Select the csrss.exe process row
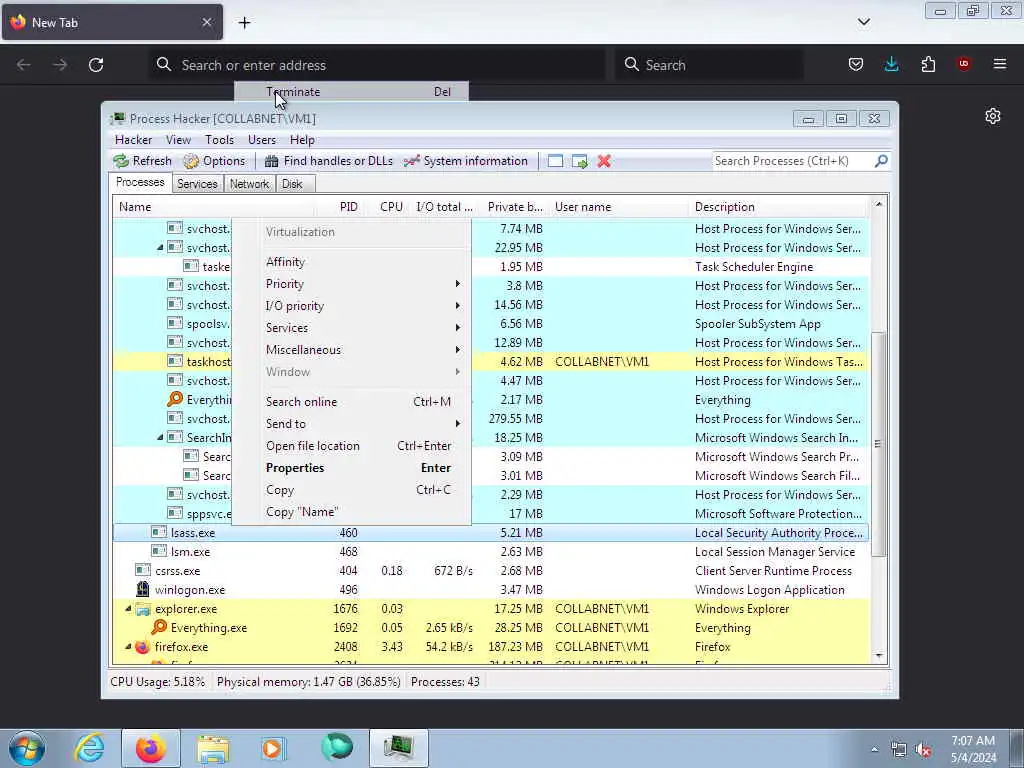 (490, 571)
